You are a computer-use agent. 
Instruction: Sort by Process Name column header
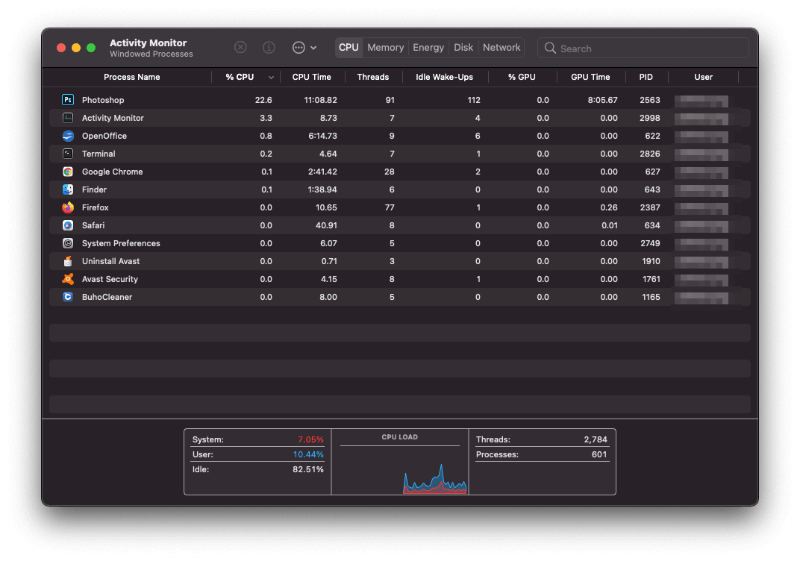click(x=132, y=77)
